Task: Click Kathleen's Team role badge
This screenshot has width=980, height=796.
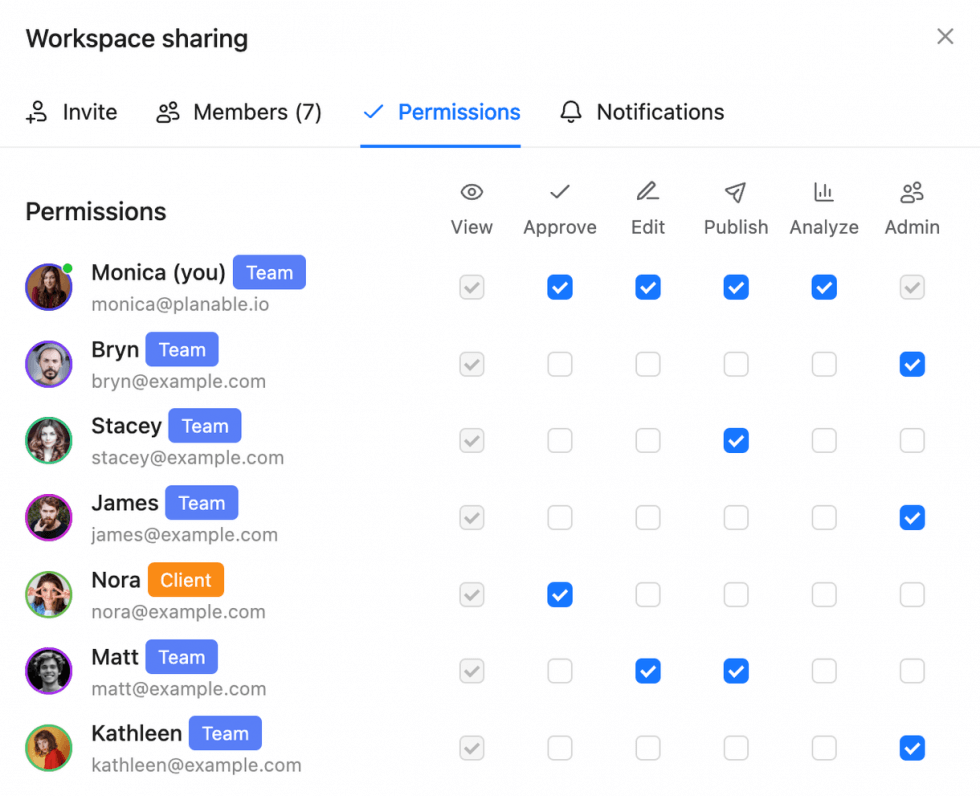Action: pos(224,733)
